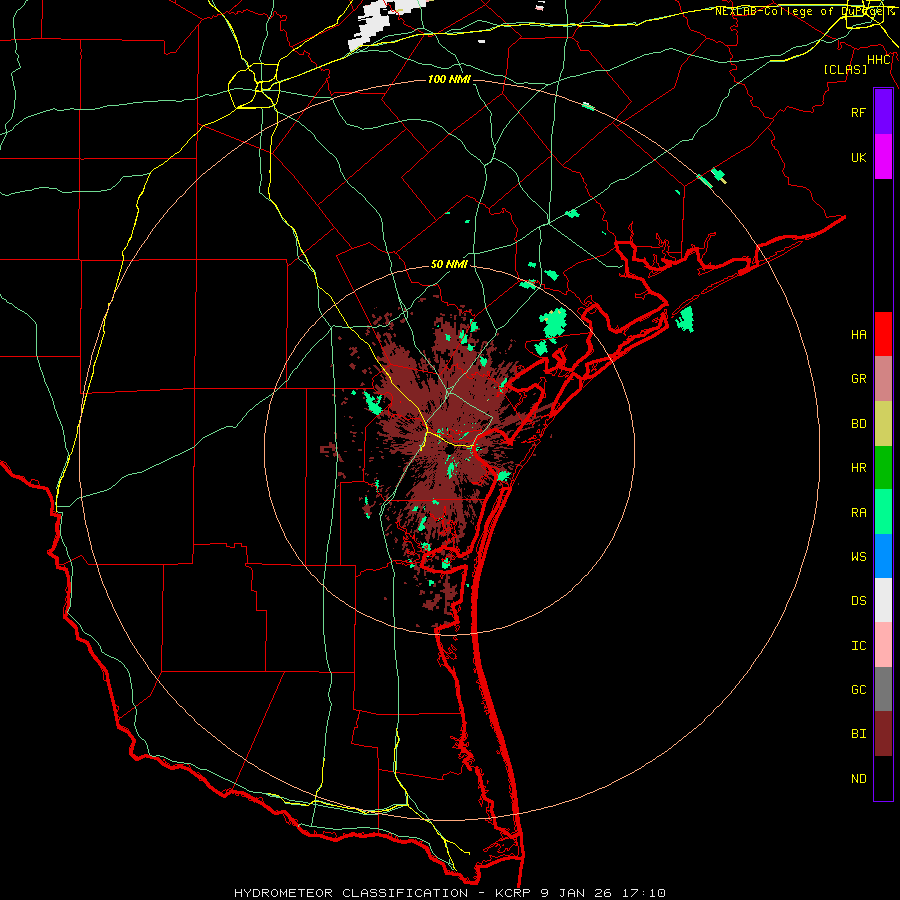The image size is (900, 900).
Task: Select the GR legend label
Action: coord(859,379)
